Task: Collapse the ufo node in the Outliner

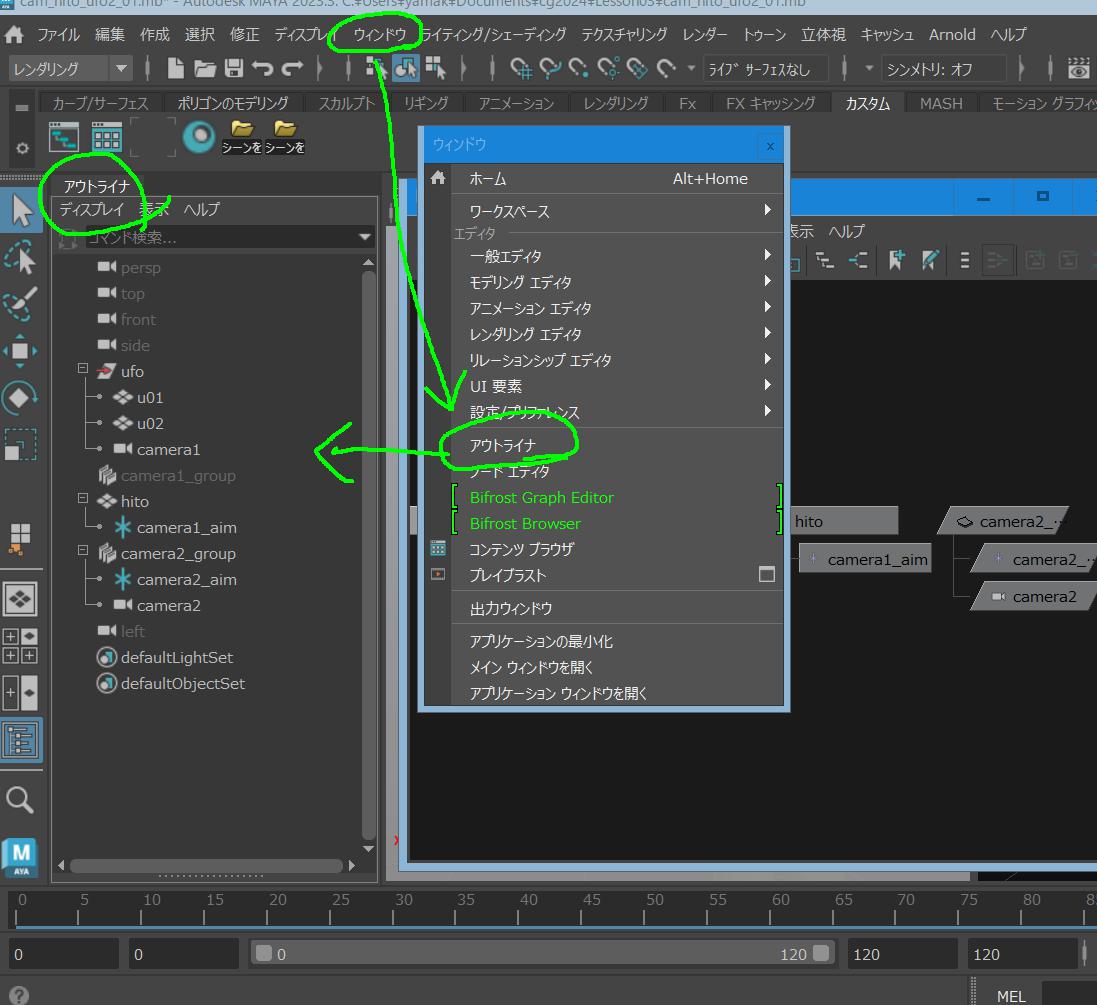Action: (83, 368)
